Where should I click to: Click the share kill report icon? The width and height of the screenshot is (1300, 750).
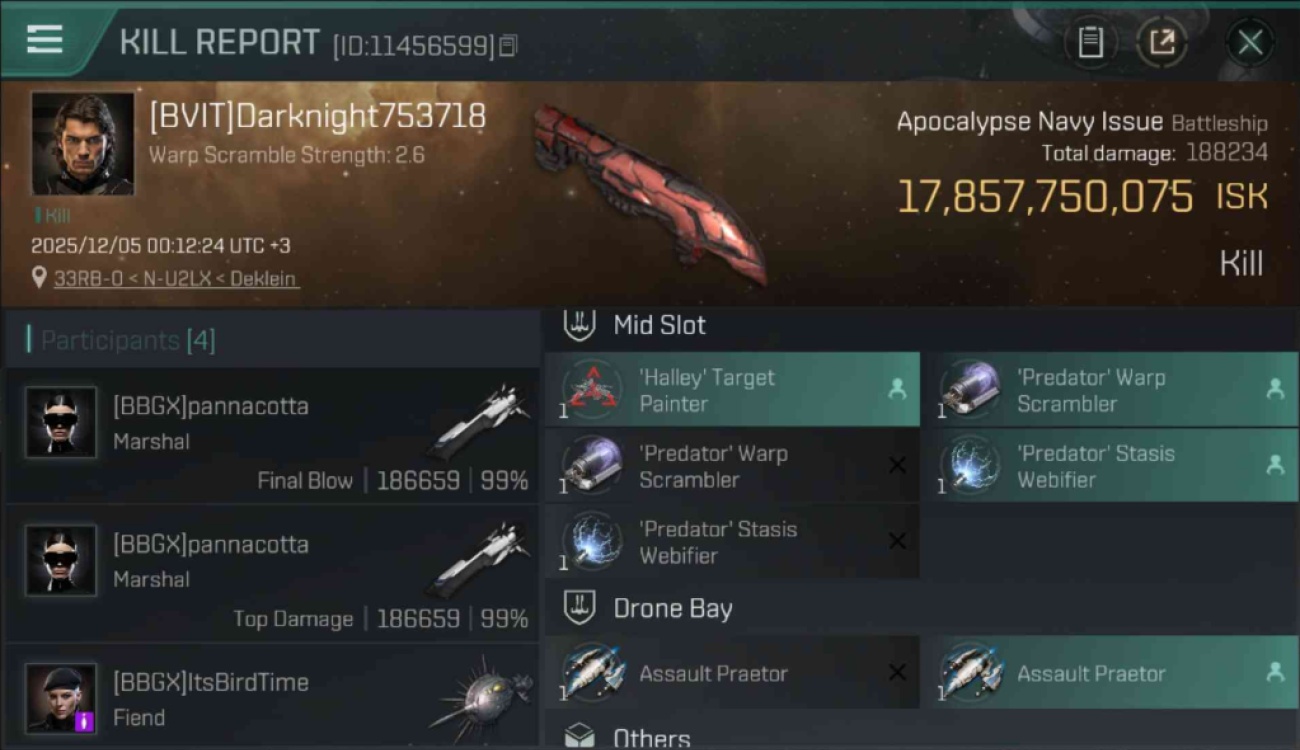point(1161,42)
